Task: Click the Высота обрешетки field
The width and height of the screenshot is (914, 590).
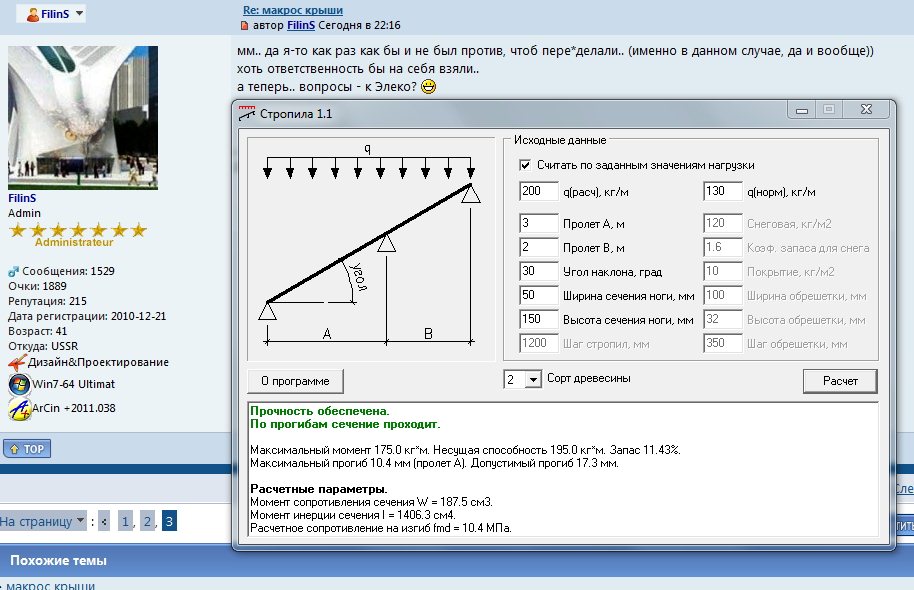Action: pos(723,319)
